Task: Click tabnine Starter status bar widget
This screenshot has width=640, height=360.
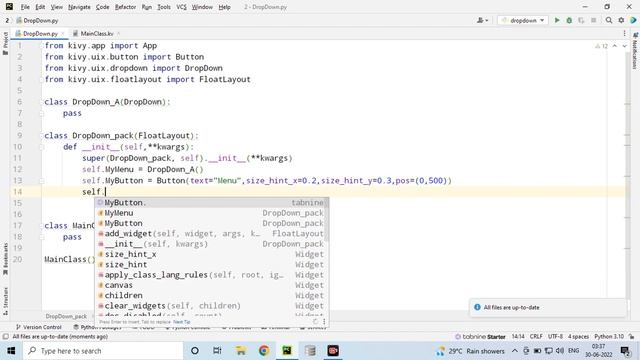Action: tap(480, 337)
